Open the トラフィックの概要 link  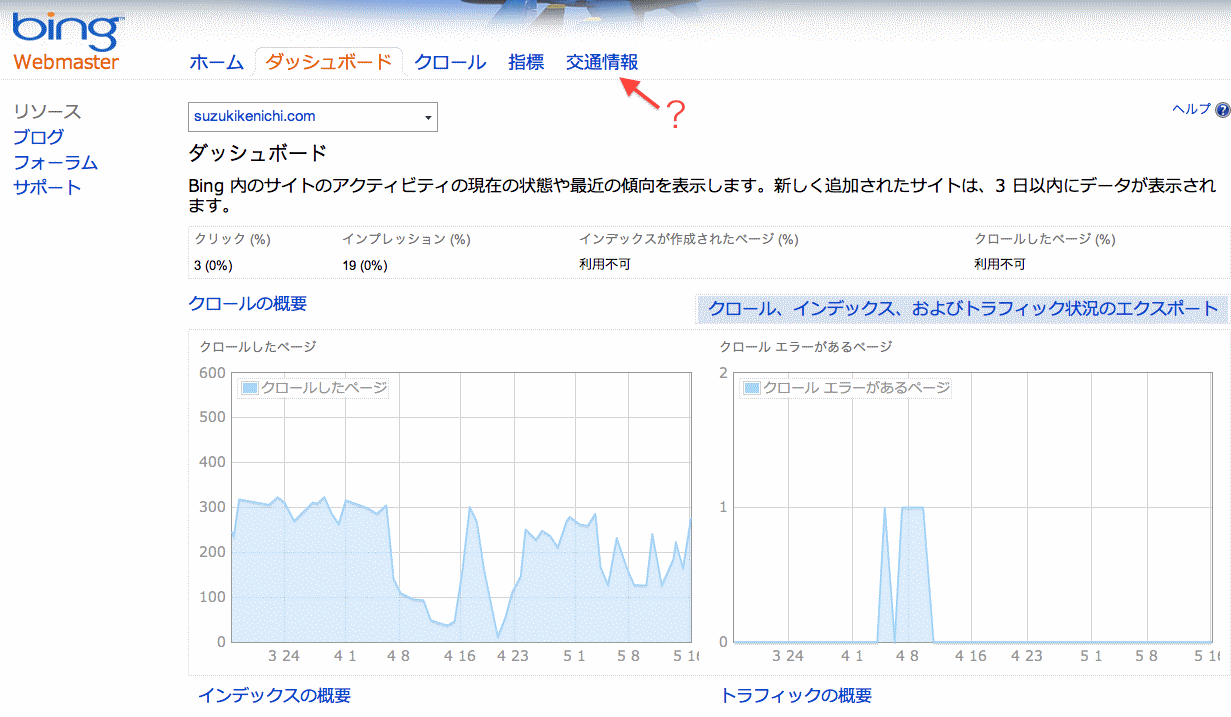tap(796, 695)
